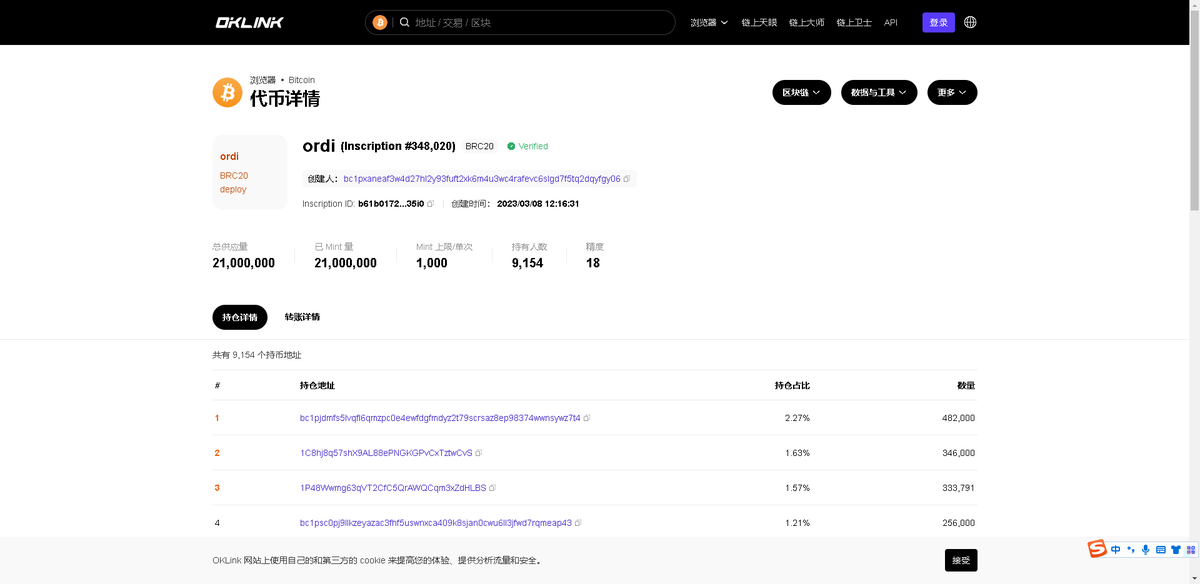Expand the 更多 dropdown button
The image size is (1200, 584).
952,93
